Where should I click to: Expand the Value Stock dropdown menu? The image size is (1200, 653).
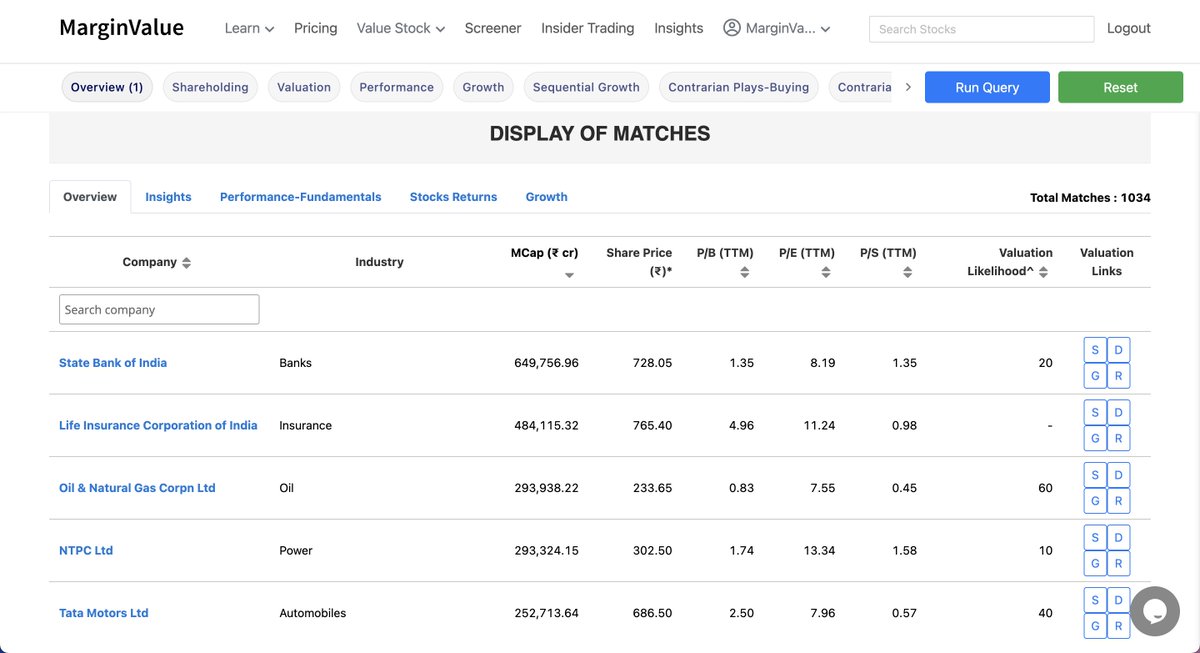pos(401,28)
